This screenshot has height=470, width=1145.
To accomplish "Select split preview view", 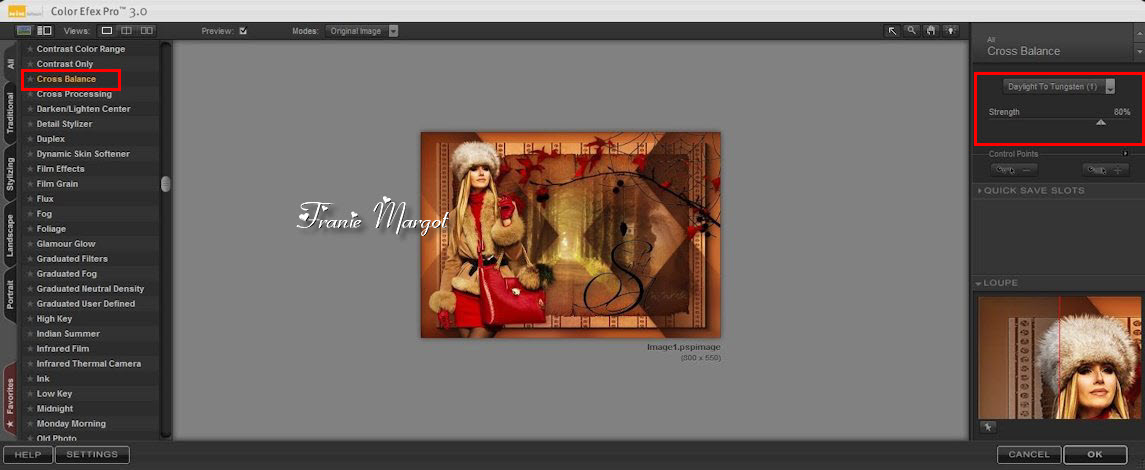I will tap(127, 31).
